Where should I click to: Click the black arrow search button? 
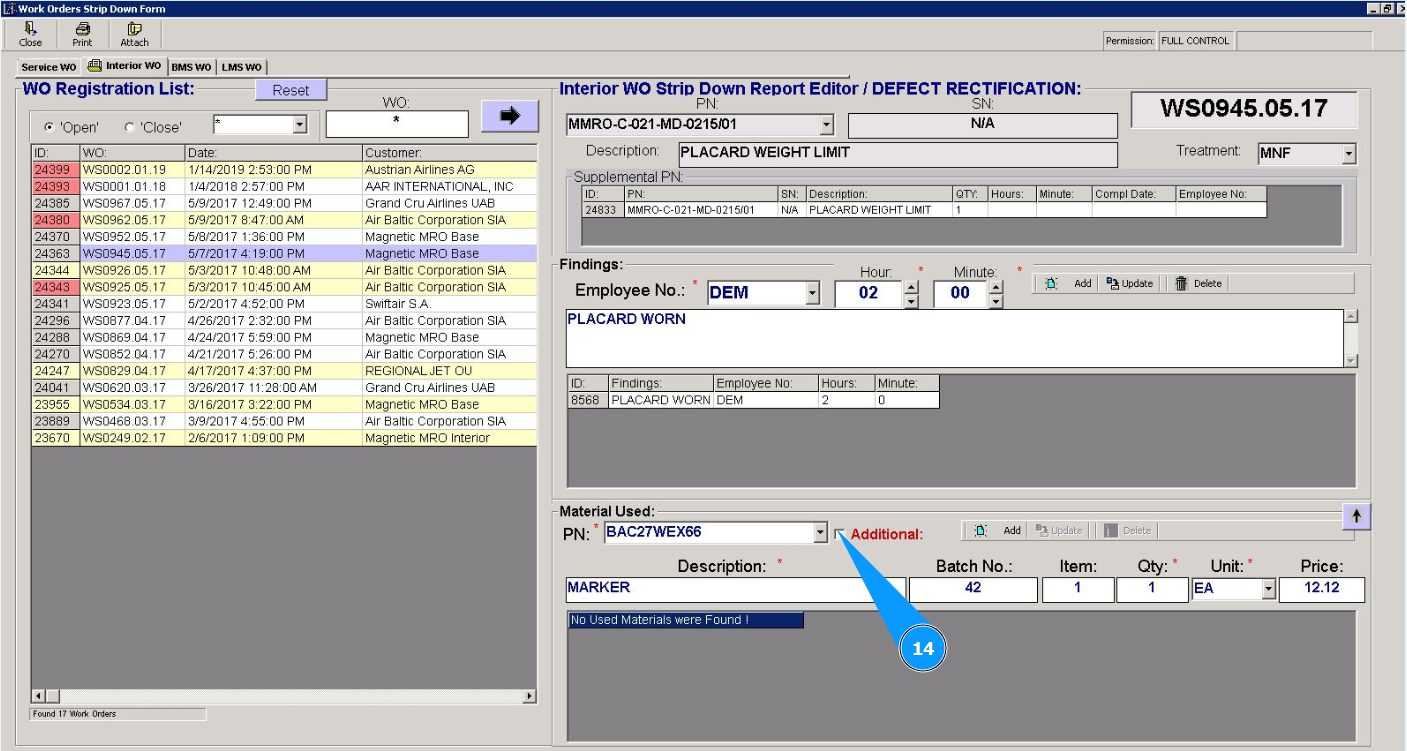[510, 116]
